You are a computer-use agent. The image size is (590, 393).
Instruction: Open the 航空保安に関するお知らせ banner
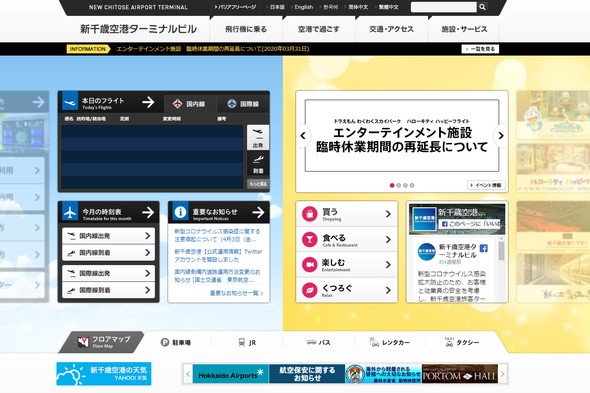[x=307, y=374]
